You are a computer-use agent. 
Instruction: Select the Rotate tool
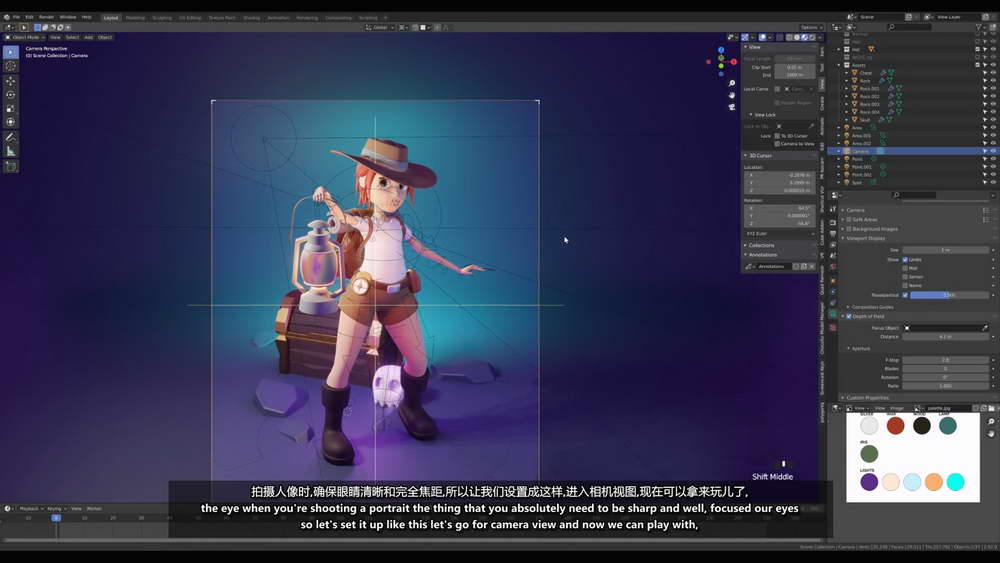click(x=11, y=94)
